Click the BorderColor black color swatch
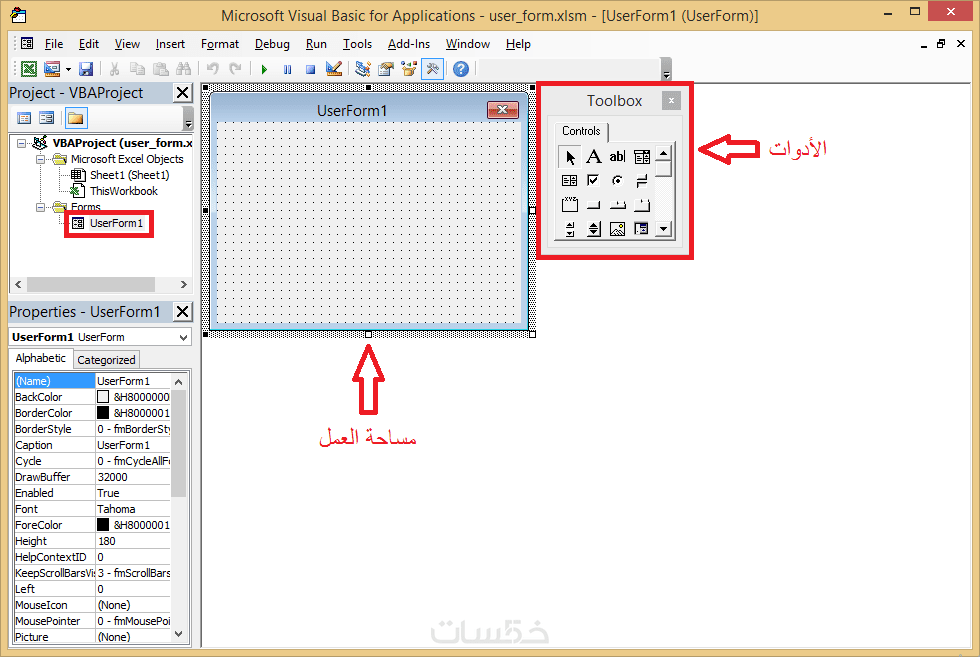The image size is (980, 657). [x=103, y=413]
